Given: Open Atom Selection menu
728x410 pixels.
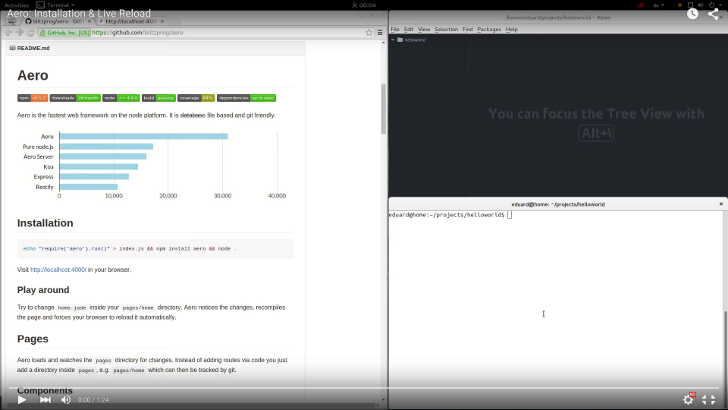Looking at the screenshot, I should click(446, 29).
